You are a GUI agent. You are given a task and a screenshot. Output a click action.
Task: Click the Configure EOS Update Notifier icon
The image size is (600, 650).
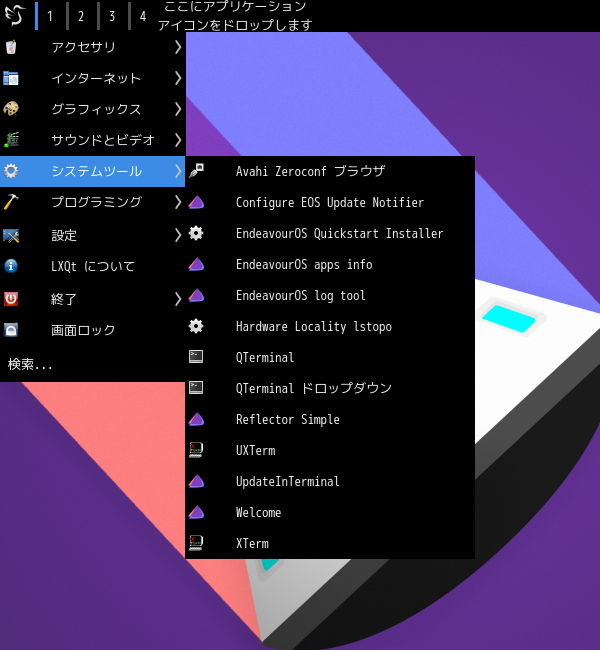pos(196,202)
